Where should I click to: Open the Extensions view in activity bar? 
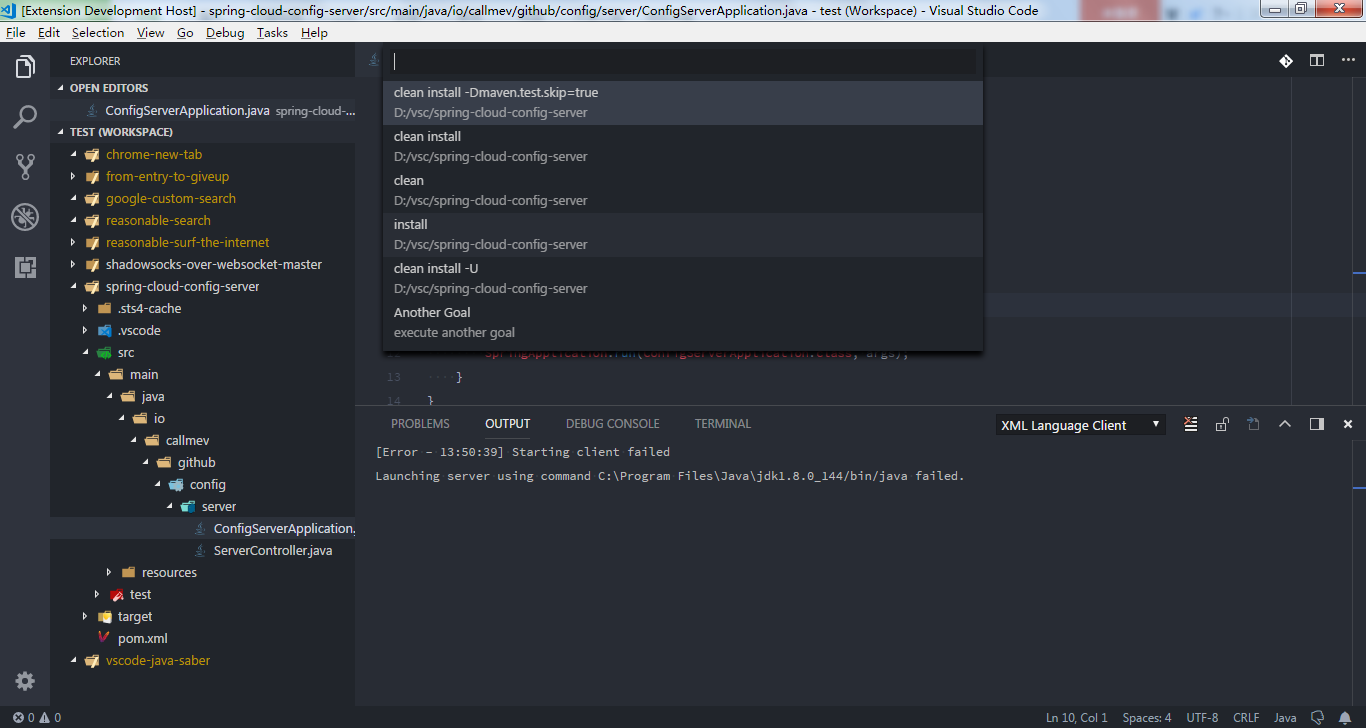[25, 267]
